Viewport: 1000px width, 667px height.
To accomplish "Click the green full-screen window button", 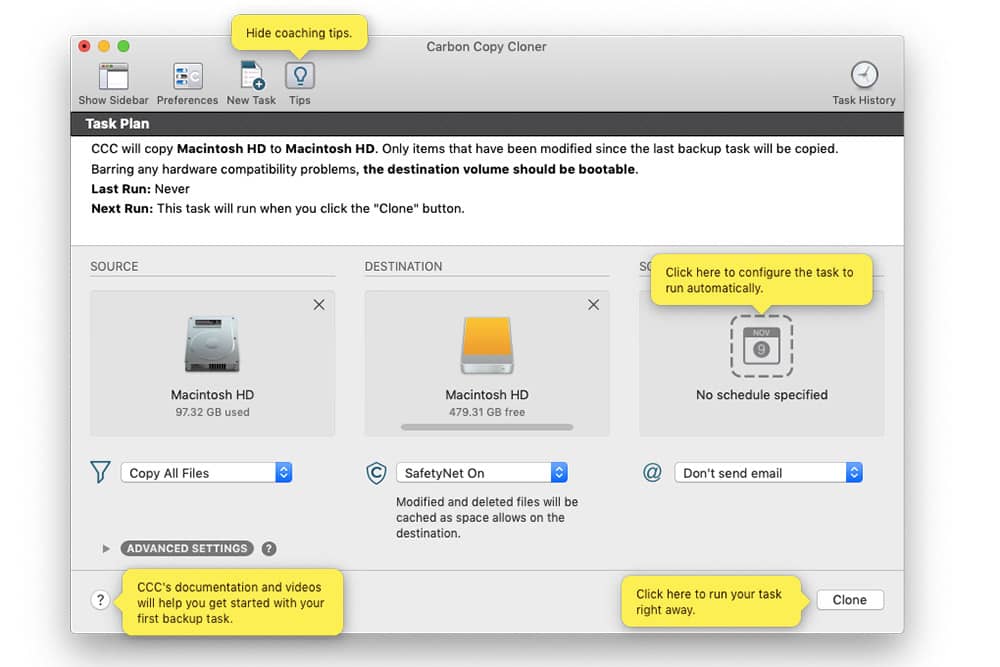I will [x=124, y=46].
